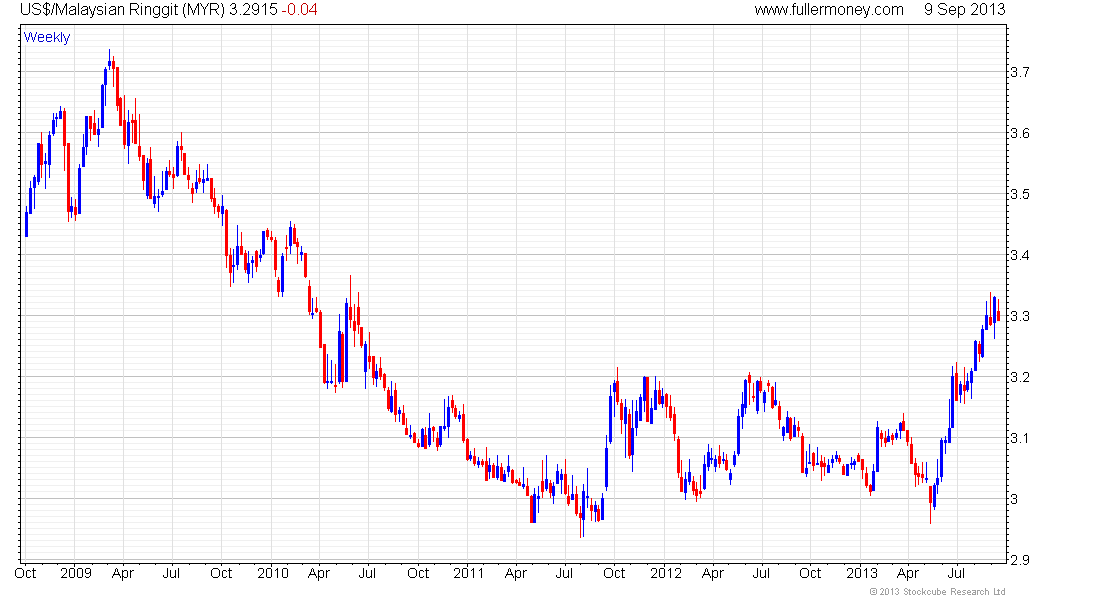The image size is (1100, 600).
Task: Click the 3.6 price axis label
Action: [x=1019, y=133]
